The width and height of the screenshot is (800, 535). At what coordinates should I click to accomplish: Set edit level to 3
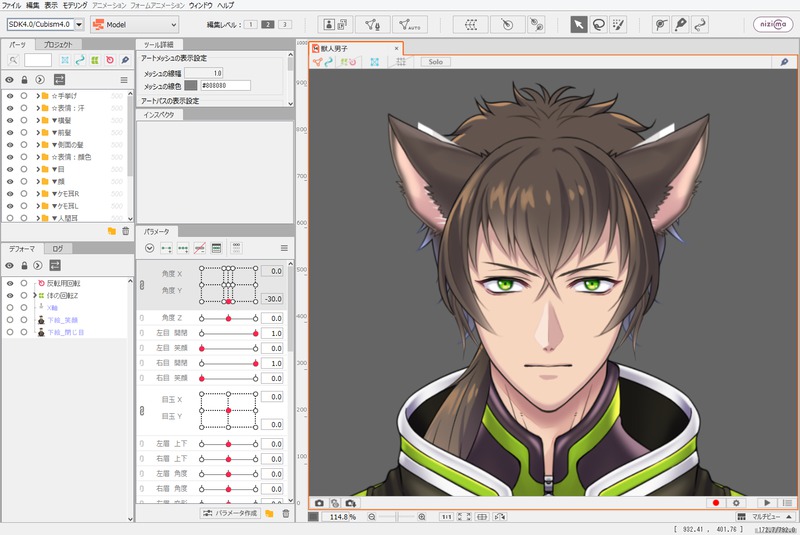pos(285,24)
